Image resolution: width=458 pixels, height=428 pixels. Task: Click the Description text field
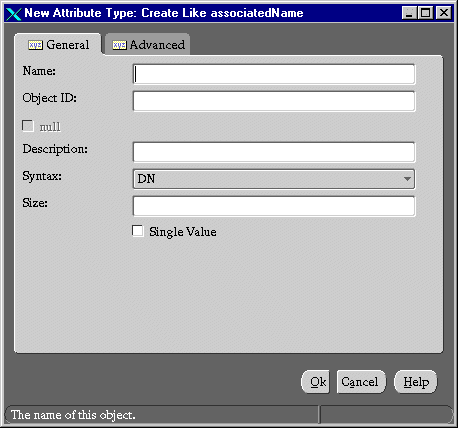(x=274, y=152)
